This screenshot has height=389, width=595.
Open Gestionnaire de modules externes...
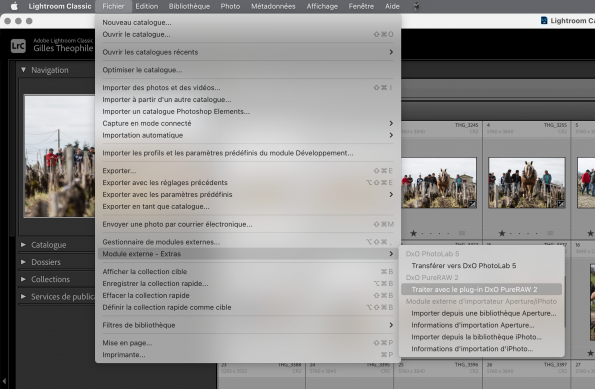(248, 242)
